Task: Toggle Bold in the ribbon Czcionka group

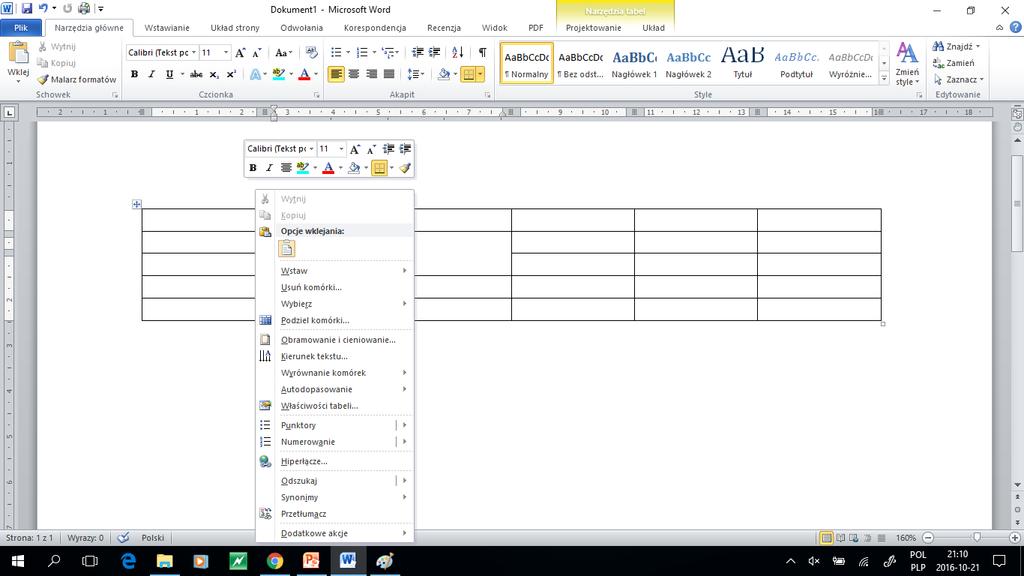Action: (x=135, y=74)
